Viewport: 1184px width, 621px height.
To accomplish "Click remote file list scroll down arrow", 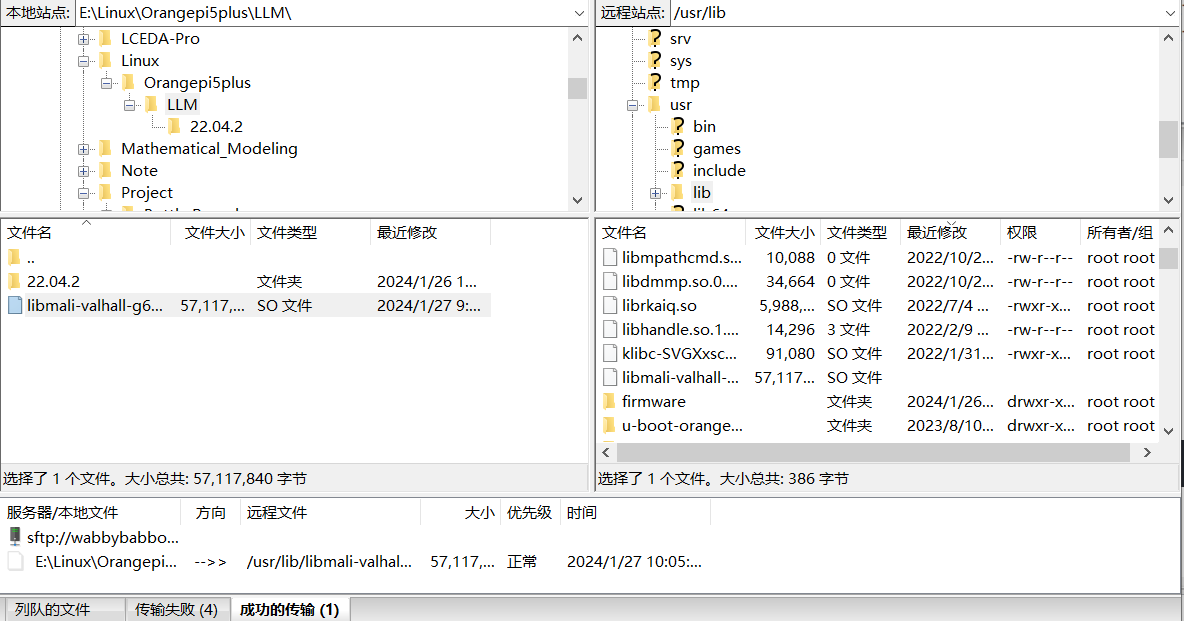I will tap(1169, 431).
